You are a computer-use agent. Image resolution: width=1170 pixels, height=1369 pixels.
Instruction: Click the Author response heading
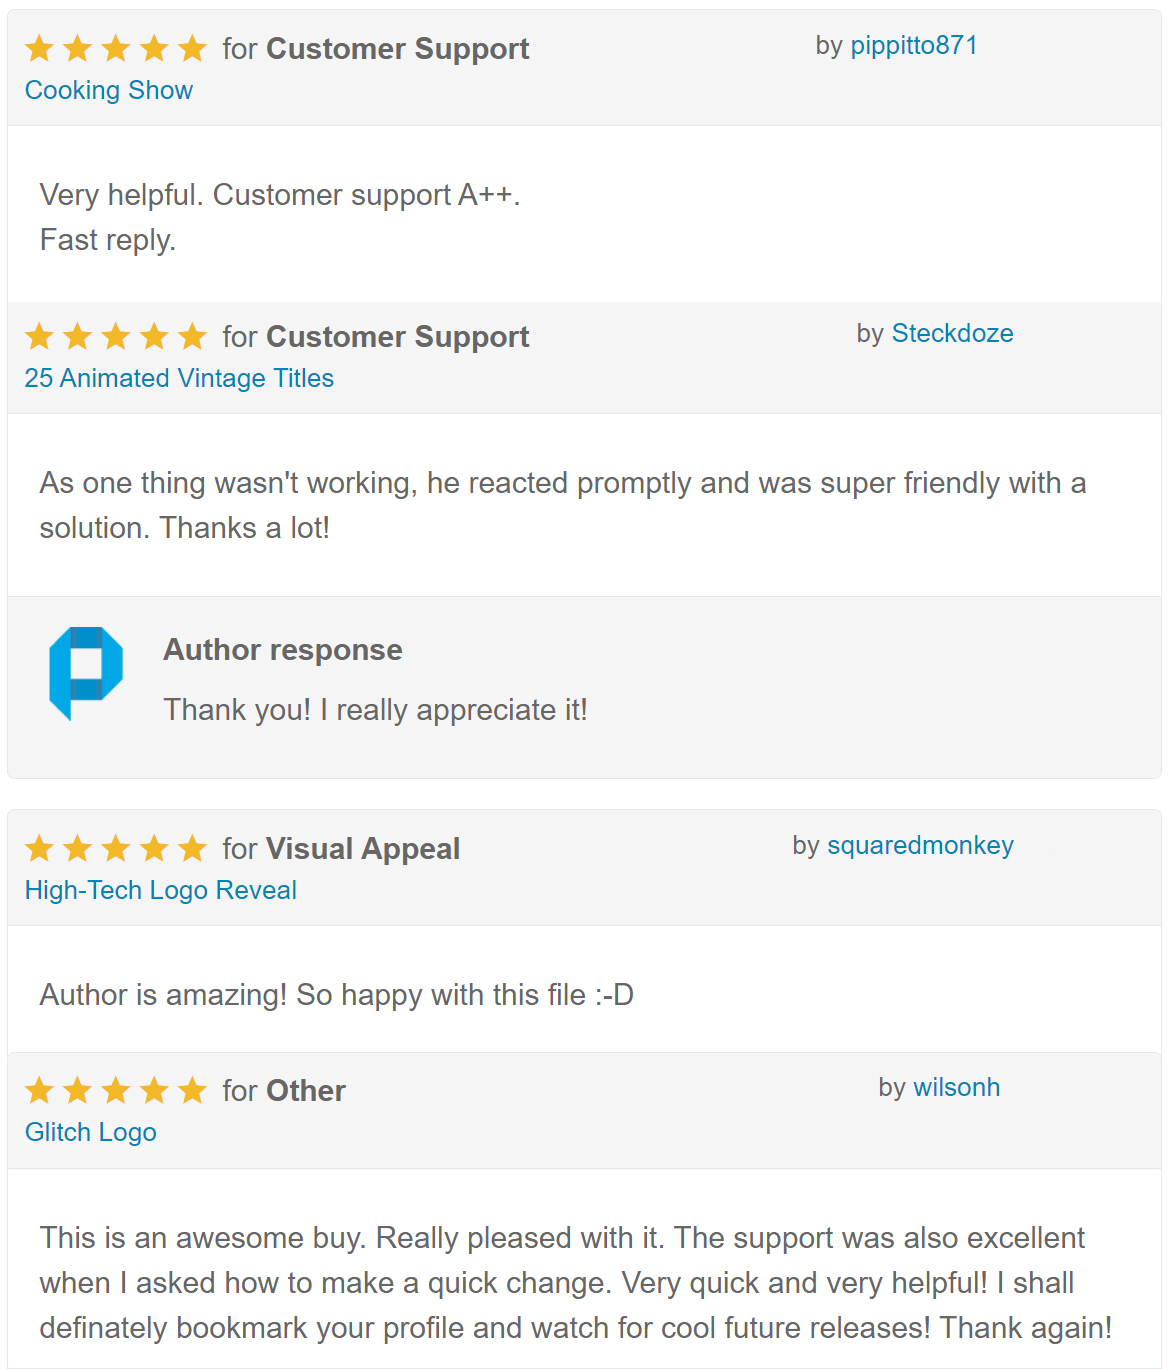click(x=281, y=649)
